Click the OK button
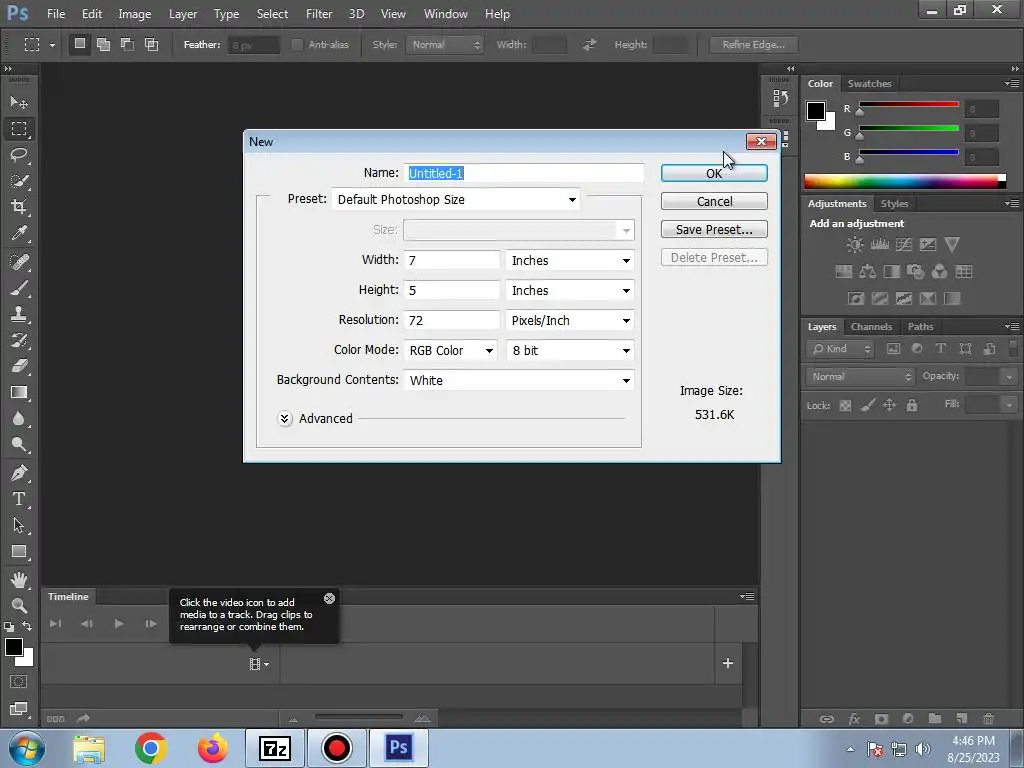Image resolution: width=1024 pixels, height=768 pixels. tap(714, 173)
